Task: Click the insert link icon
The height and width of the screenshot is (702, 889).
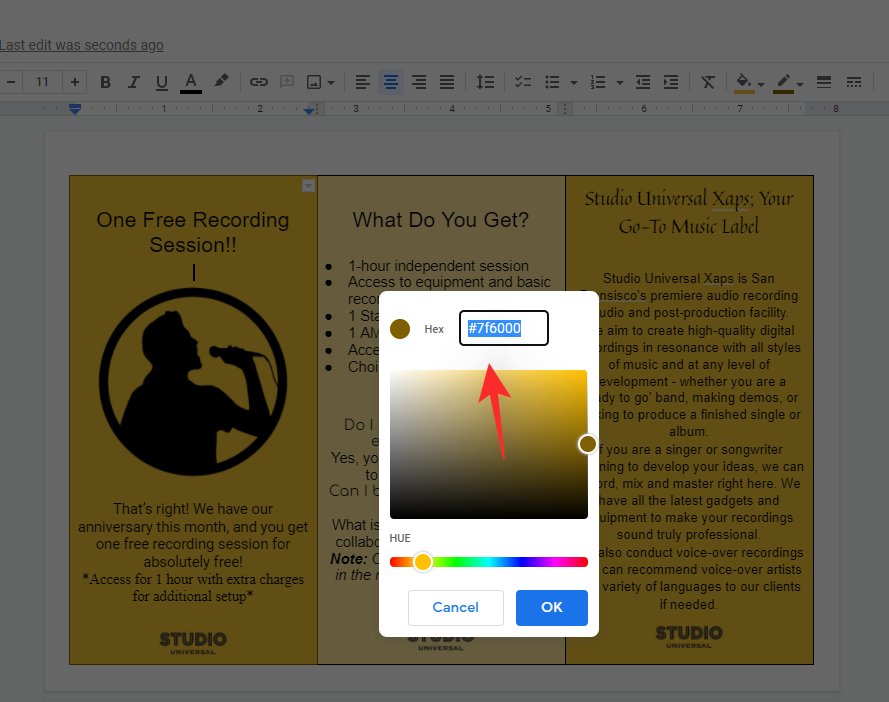Action: pyautogui.click(x=259, y=81)
